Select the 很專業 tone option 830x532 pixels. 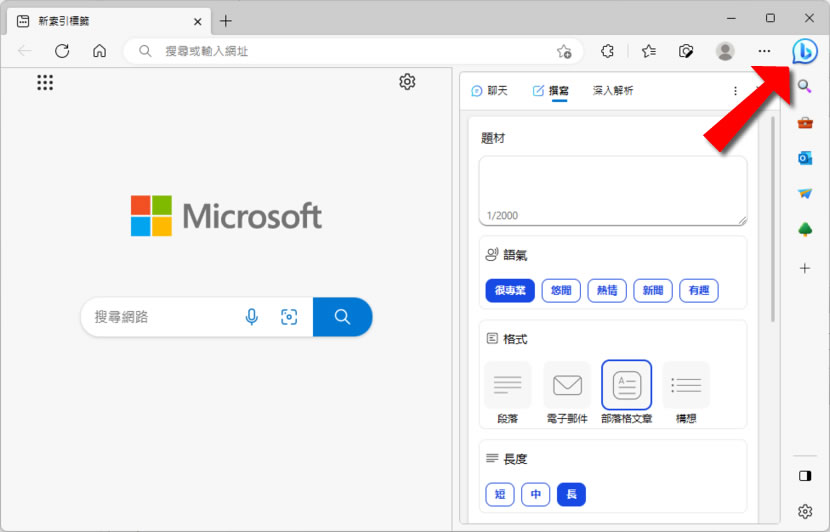510,290
